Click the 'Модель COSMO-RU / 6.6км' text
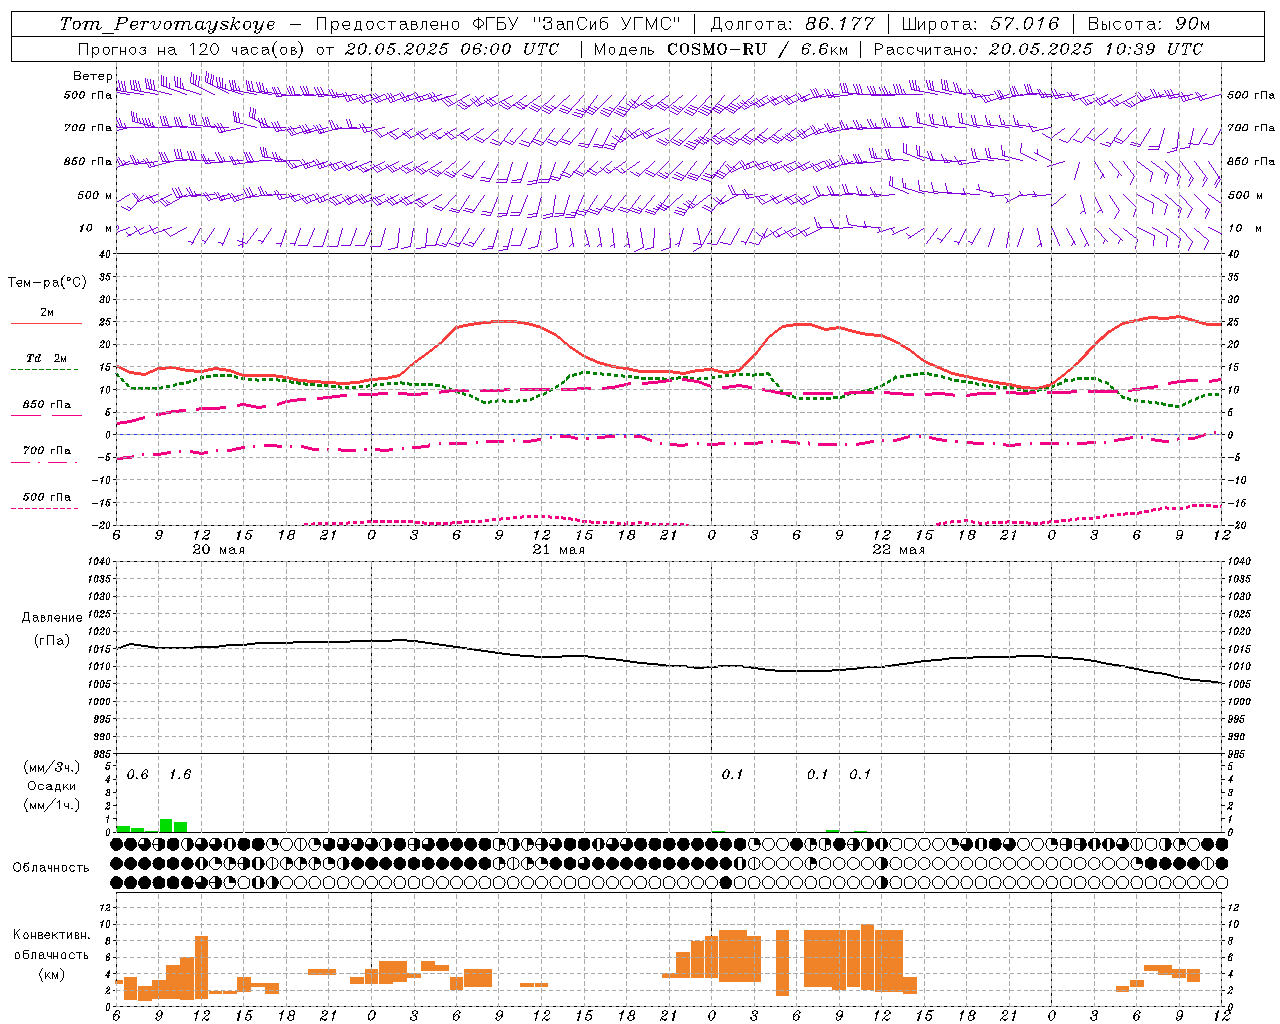Viewport: 1280px width, 1024px height. 721,49
